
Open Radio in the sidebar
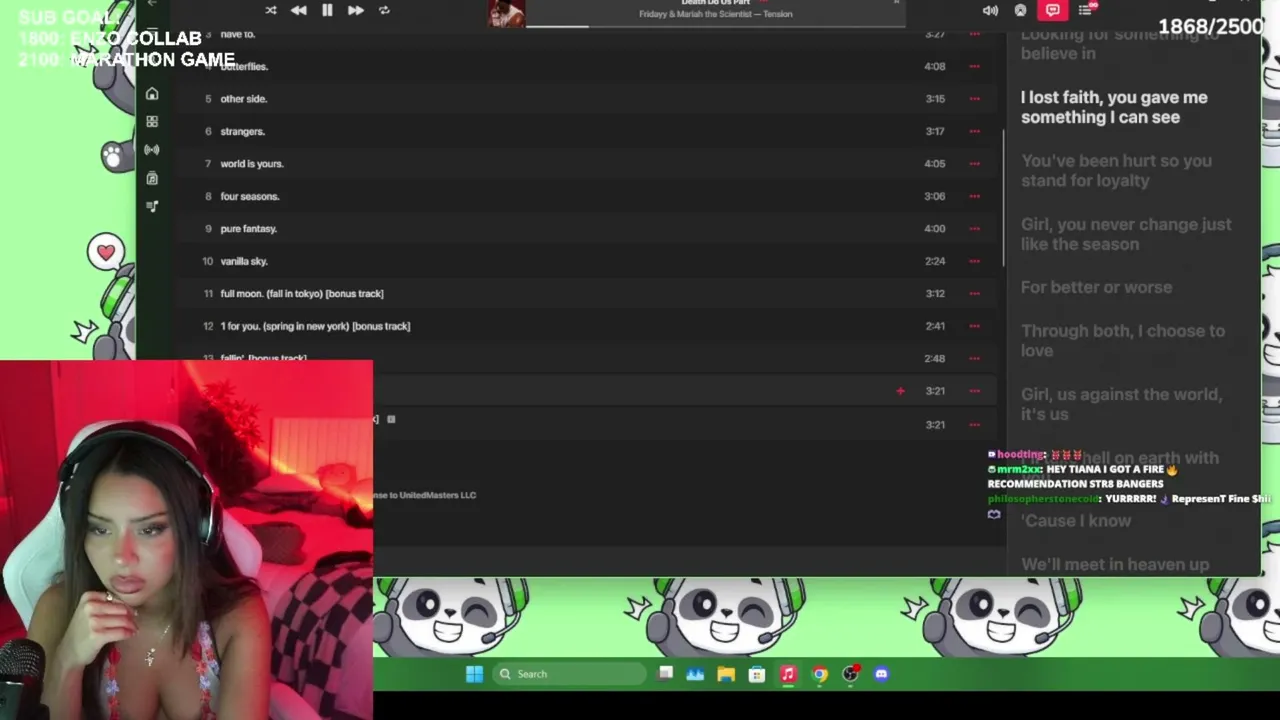152,150
